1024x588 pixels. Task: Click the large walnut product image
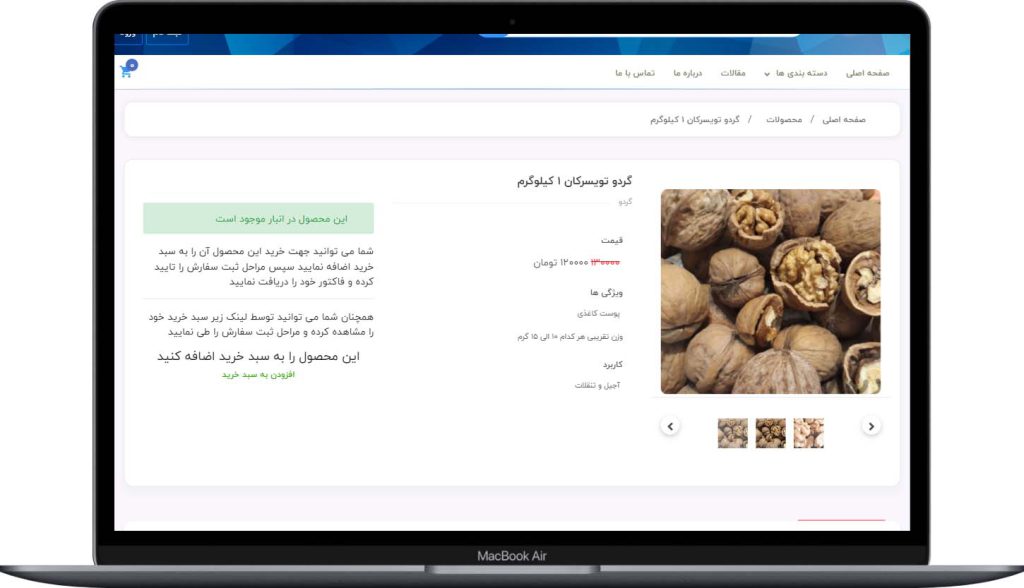click(x=770, y=292)
